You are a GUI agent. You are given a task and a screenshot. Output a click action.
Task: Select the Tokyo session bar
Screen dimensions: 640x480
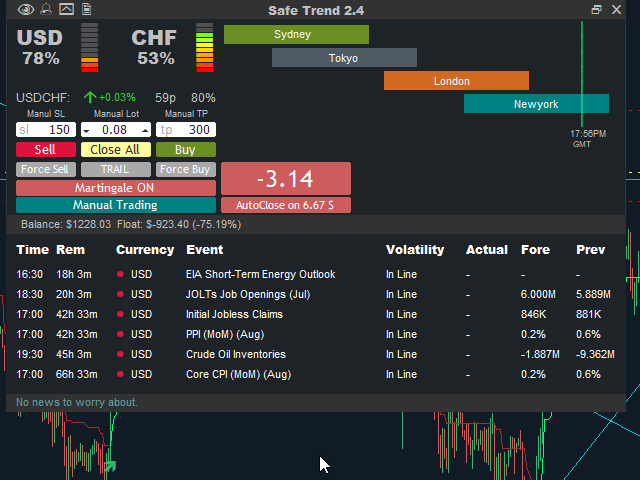tap(344, 58)
